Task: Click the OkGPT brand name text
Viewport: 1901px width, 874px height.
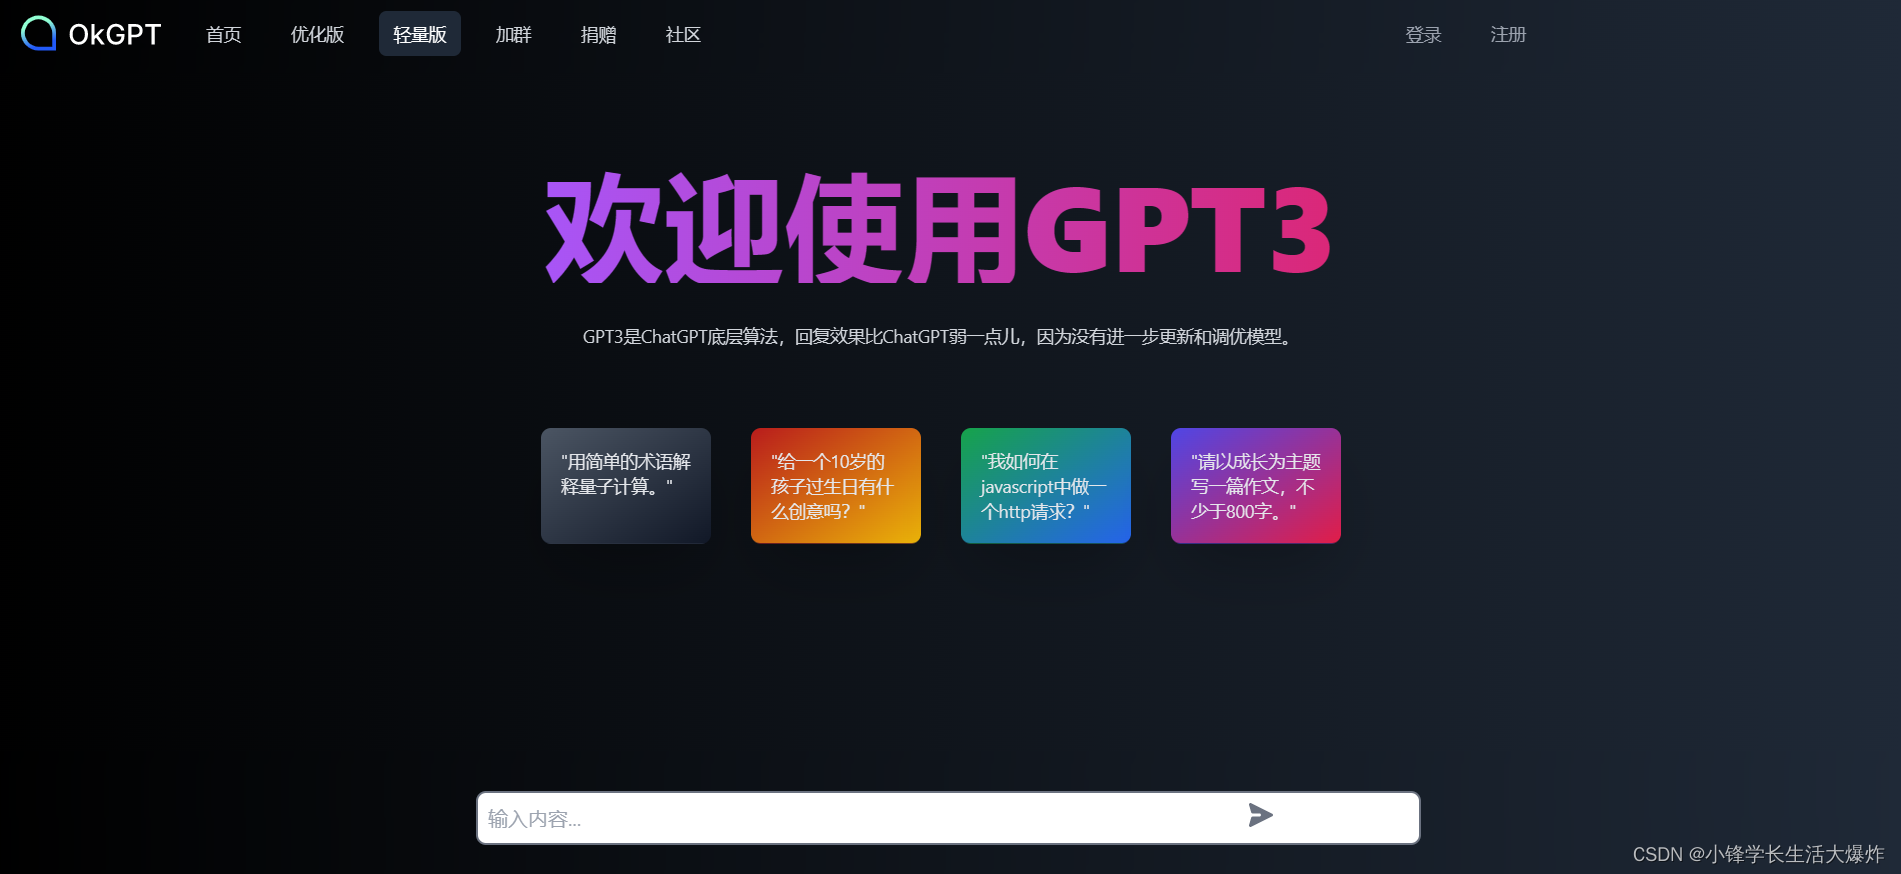Action: click(x=115, y=35)
